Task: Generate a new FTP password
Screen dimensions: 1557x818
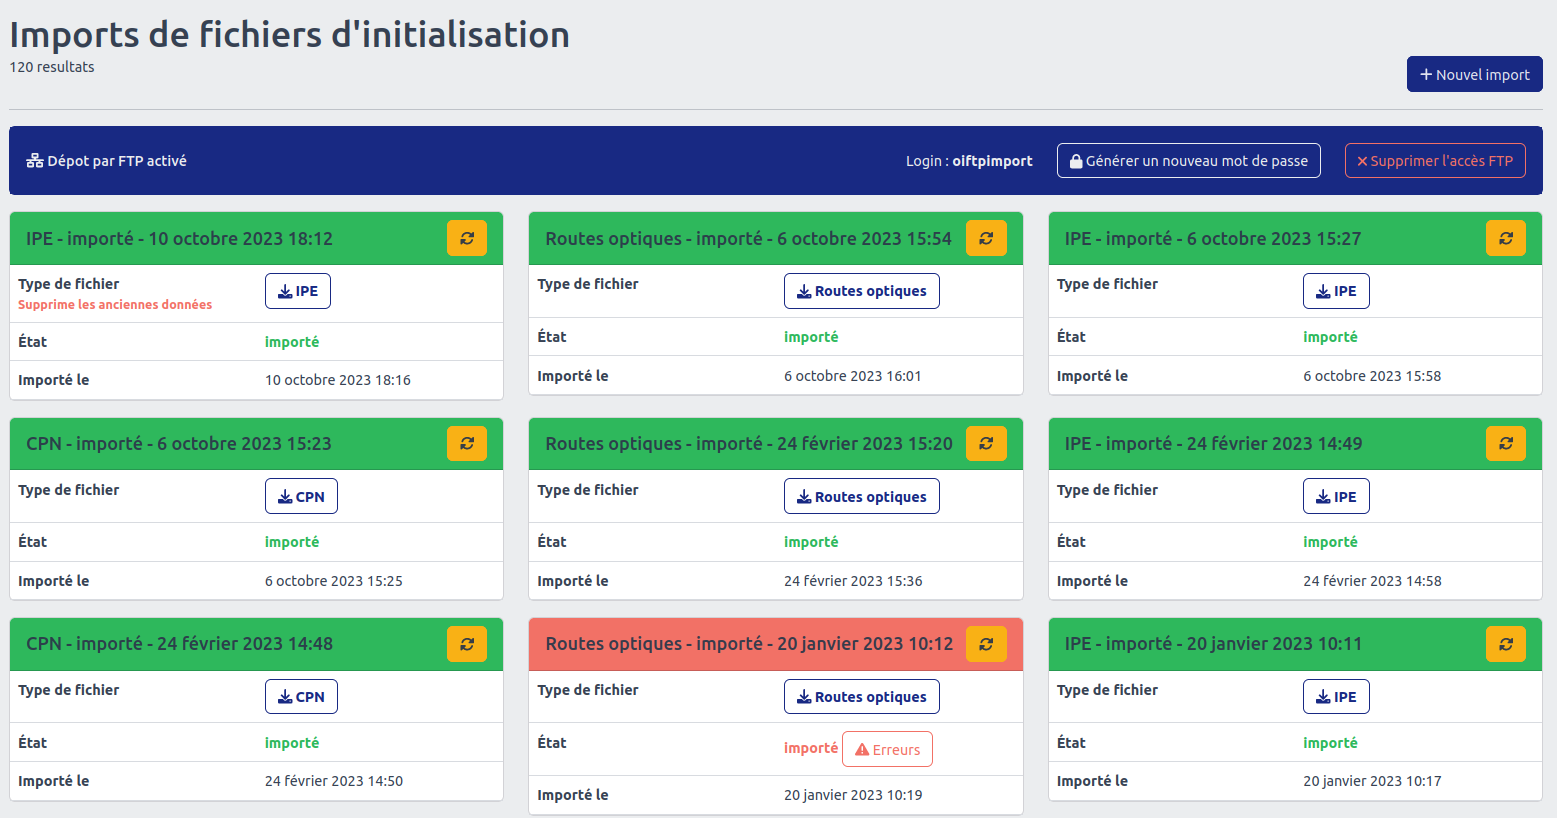Action: point(1188,161)
